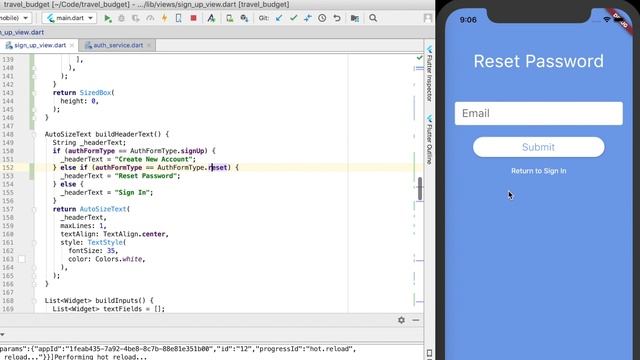Click line number 152 in gutter

pyautogui.click(x=8, y=168)
